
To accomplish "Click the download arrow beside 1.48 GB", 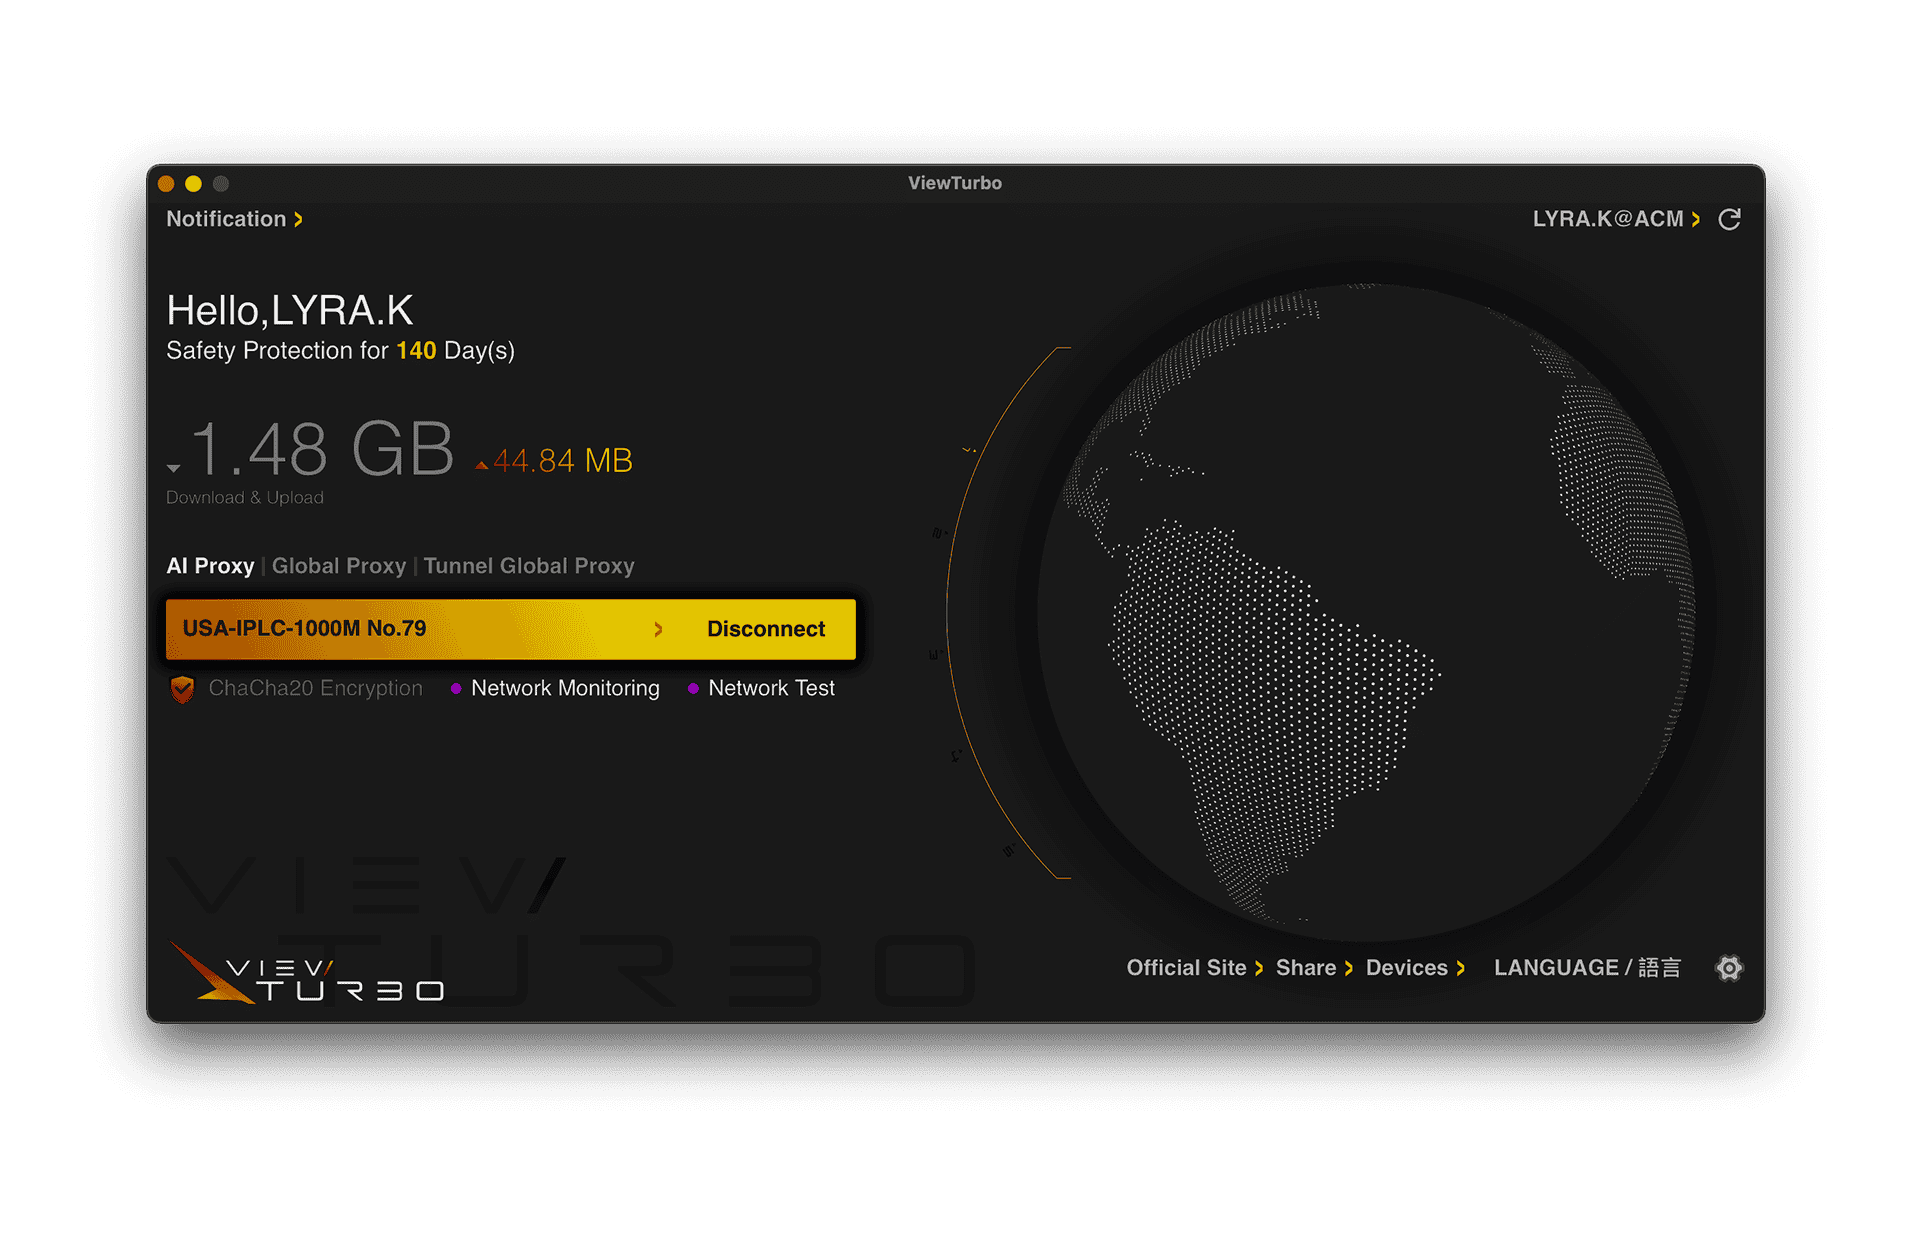I will click(174, 468).
